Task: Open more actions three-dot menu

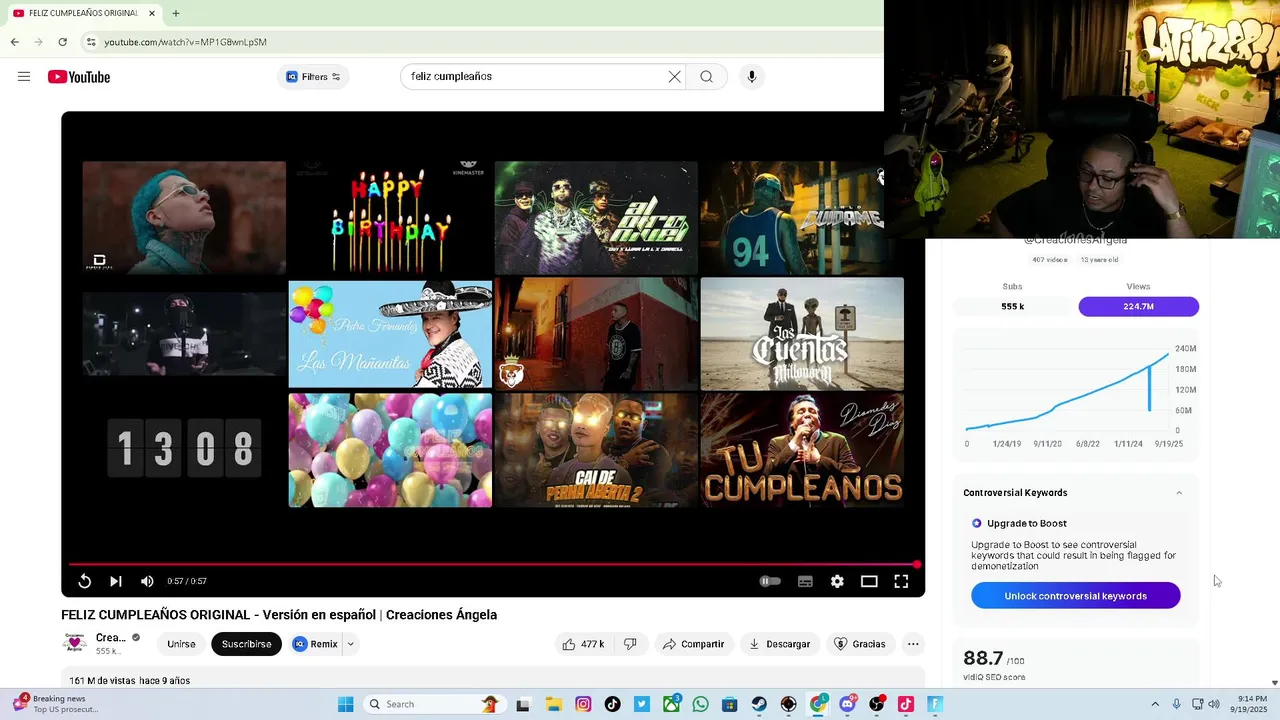Action: pyautogui.click(x=913, y=644)
